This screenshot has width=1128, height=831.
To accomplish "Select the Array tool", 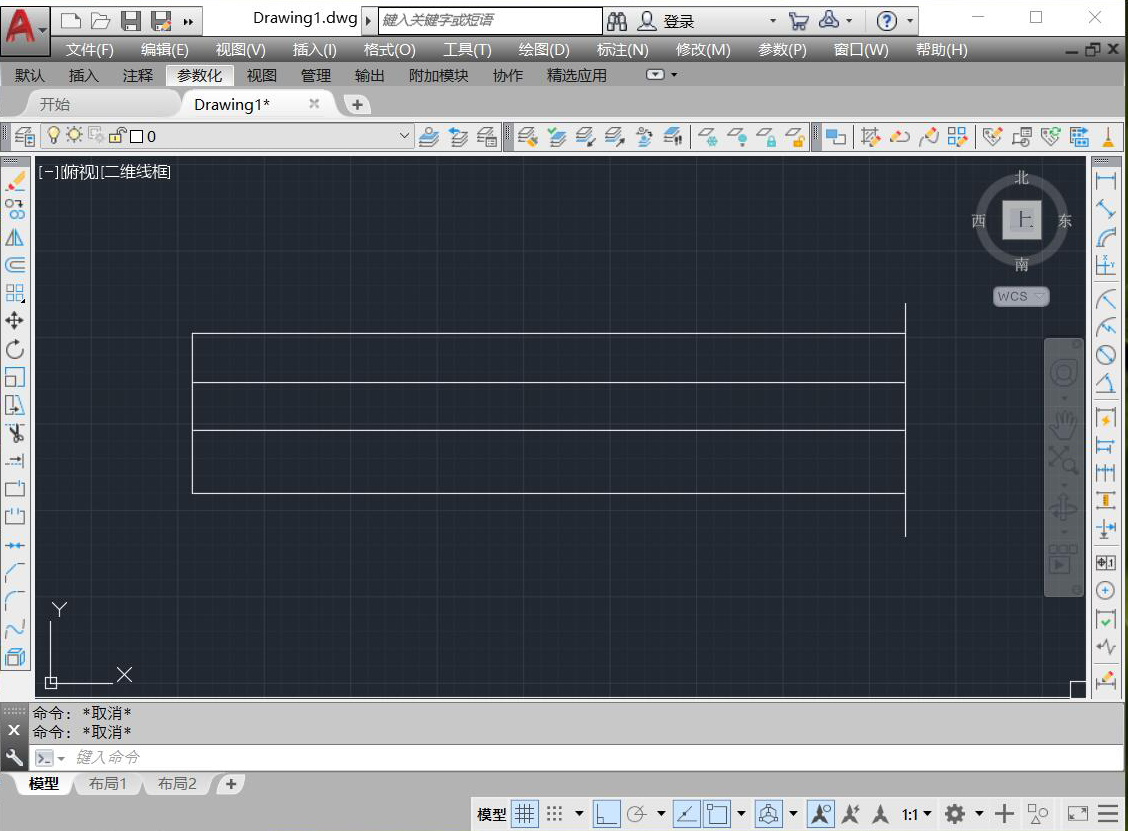I will [x=15, y=293].
